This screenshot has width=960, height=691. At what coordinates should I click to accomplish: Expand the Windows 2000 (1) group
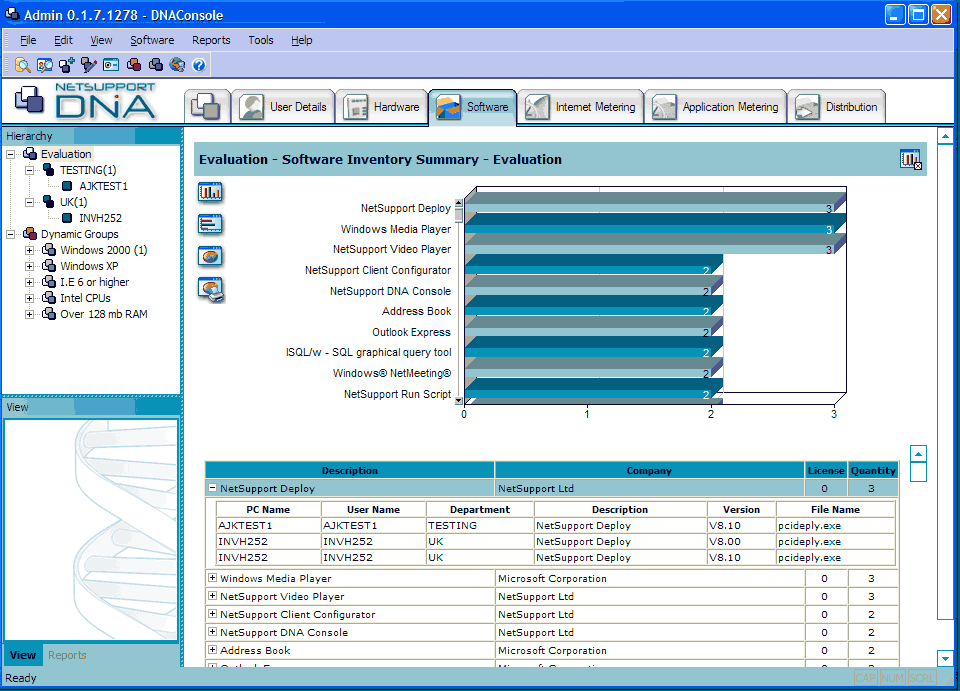(29, 250)
